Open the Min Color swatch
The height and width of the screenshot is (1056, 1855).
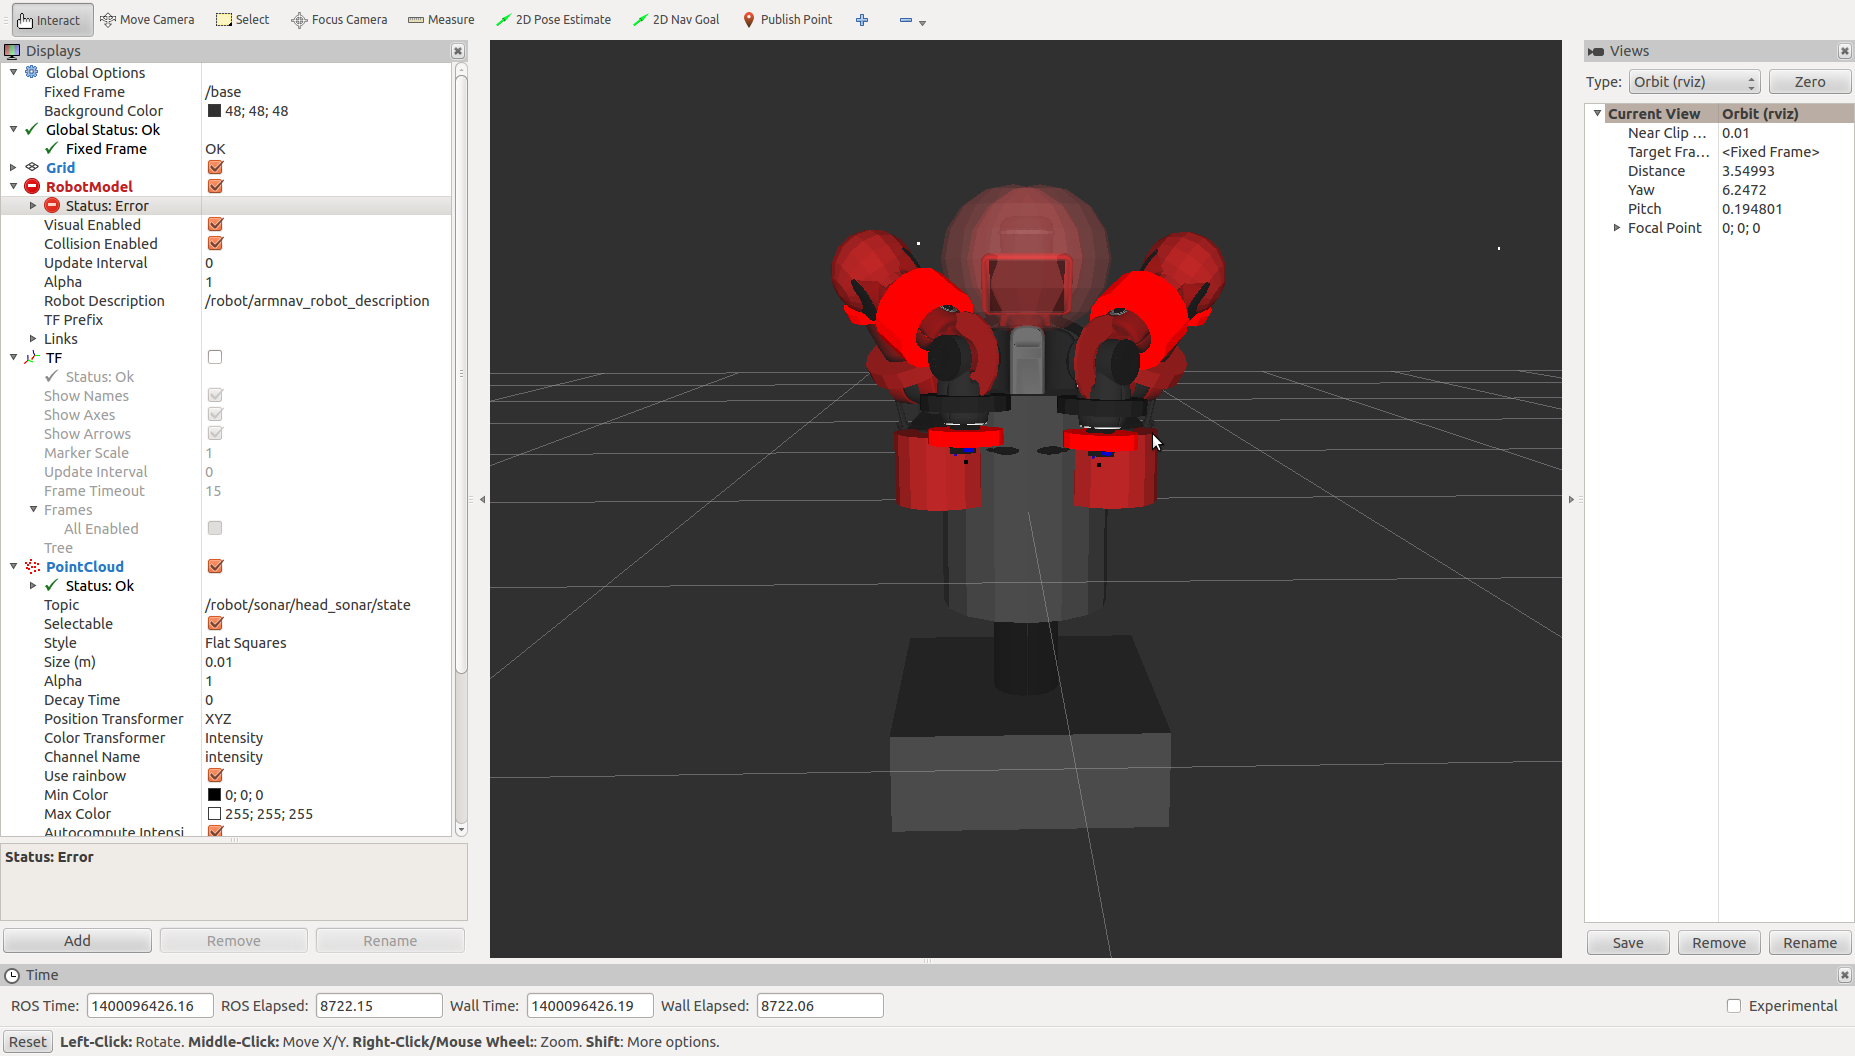point(214,794)
